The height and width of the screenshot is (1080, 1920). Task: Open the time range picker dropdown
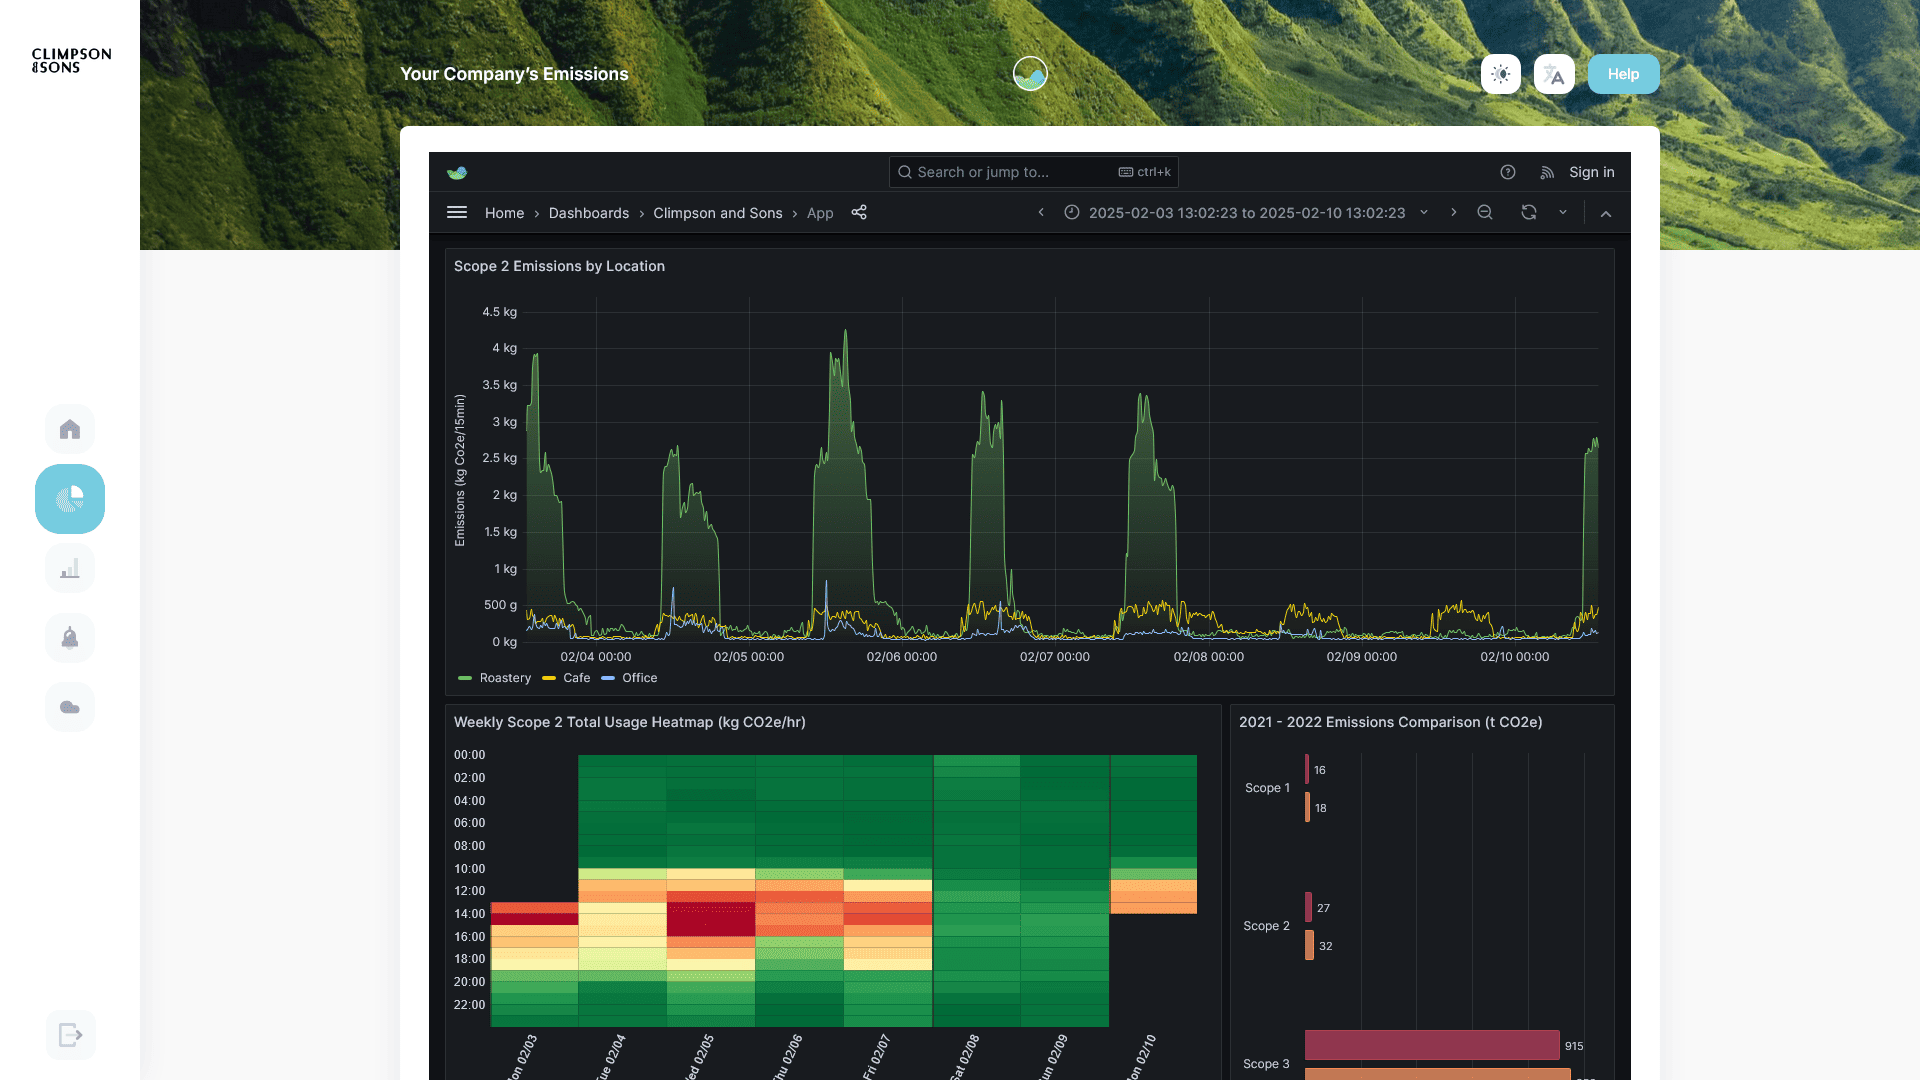tap(1247, 213)
